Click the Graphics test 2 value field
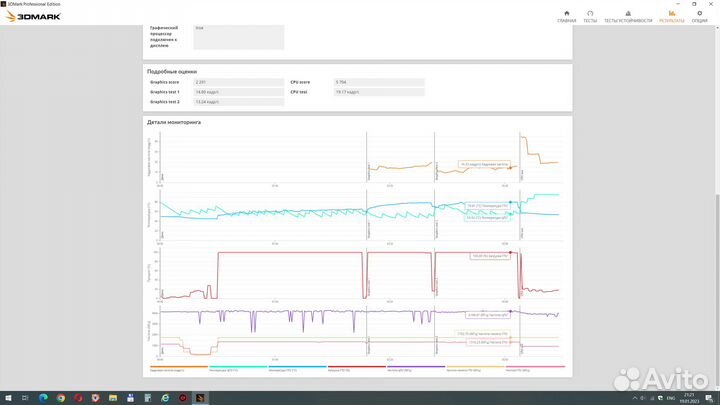Image resolution: width=720 pixels, height=405 pixels. [239, 102]
